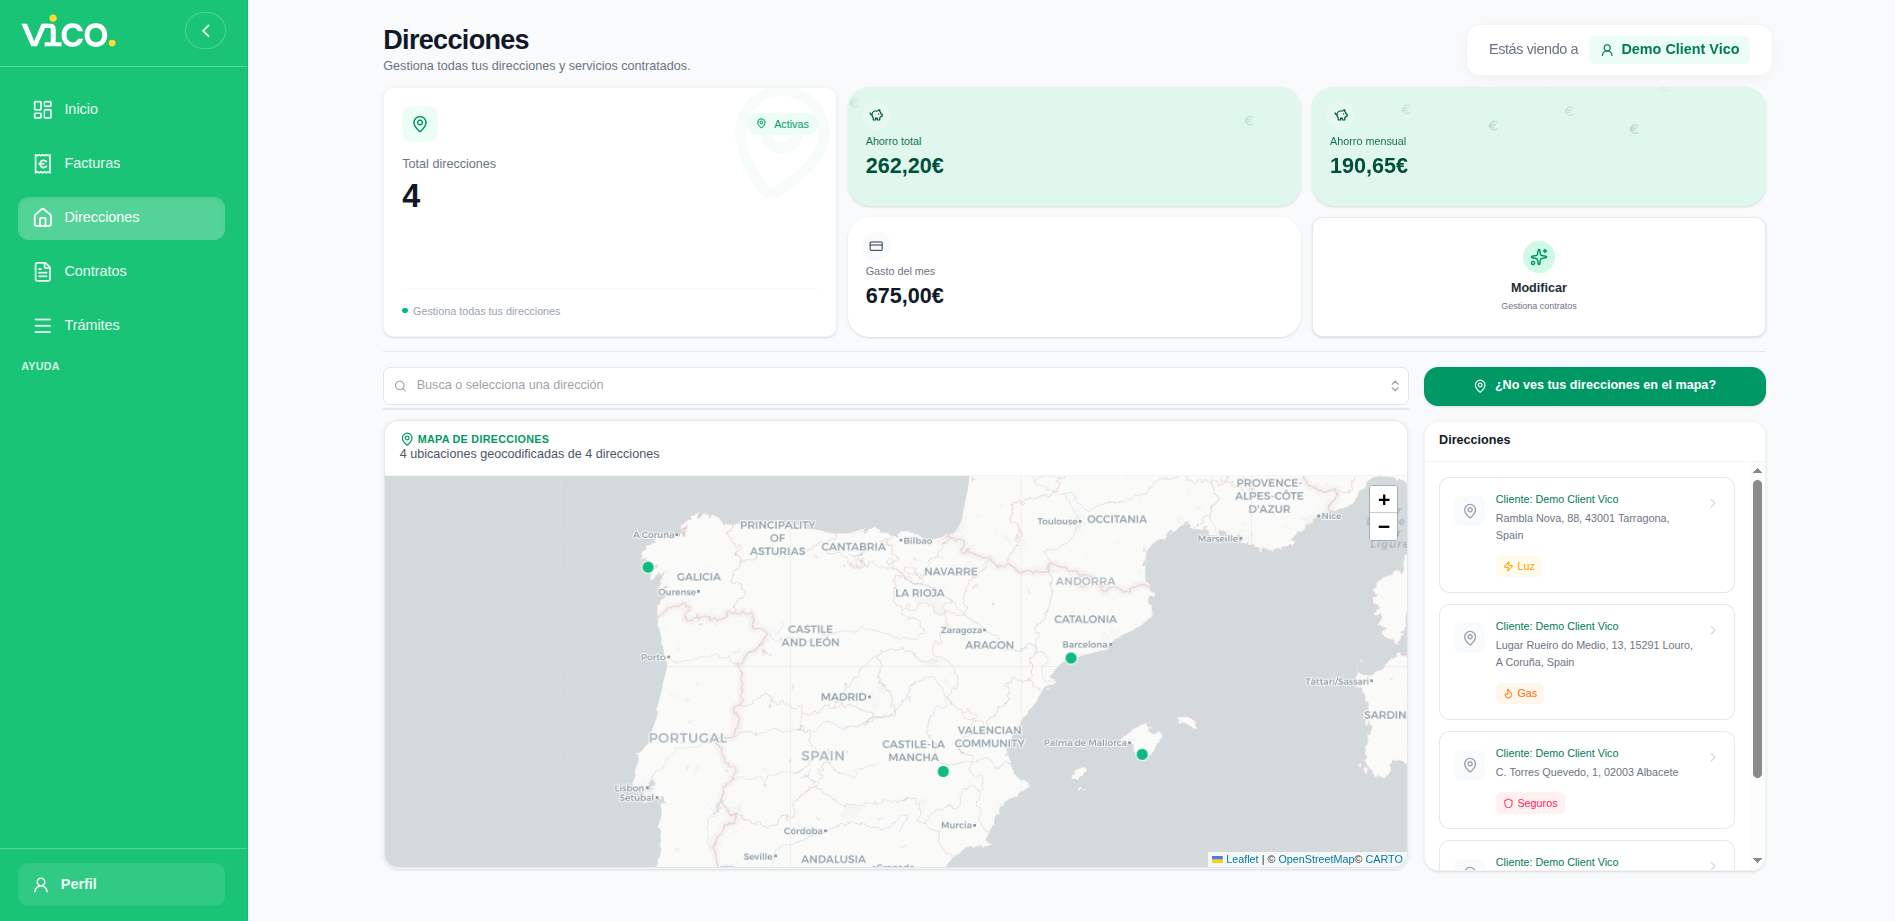Click the location pin icon in Total direcciones card
Screen dimensions: 1895x921
(x=420, y=124)
